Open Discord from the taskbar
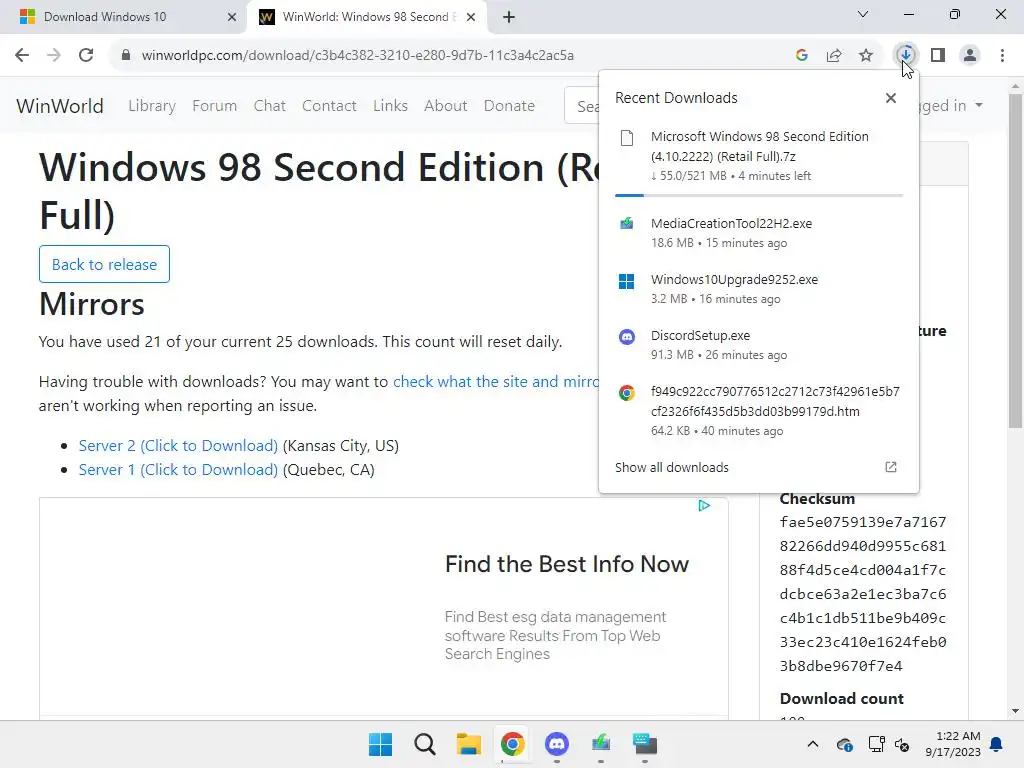 point(556,744)
